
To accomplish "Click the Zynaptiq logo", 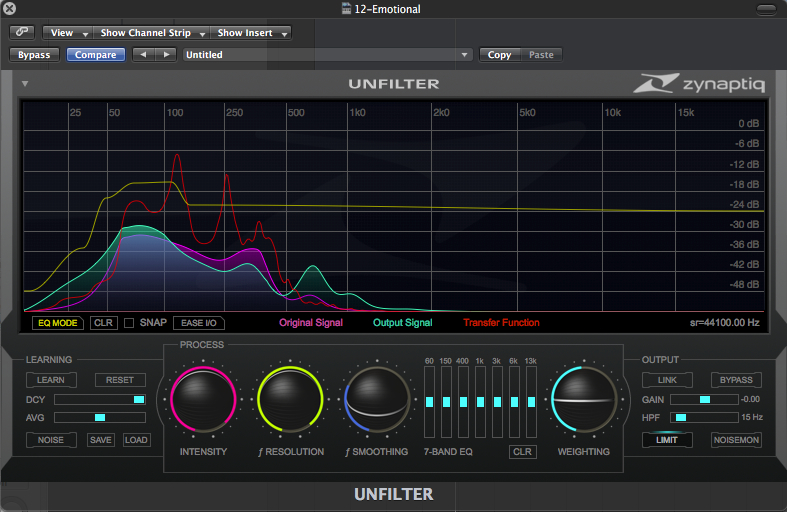I will point(699,83).
